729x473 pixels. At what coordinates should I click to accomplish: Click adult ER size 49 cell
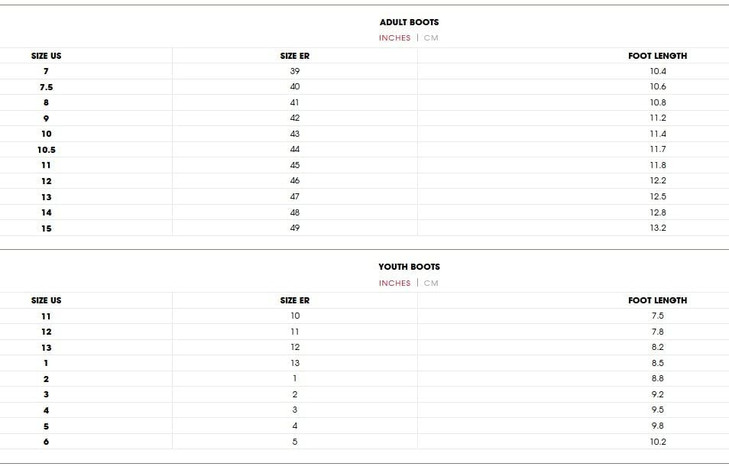pyautogui.click(x=295, y=228)
